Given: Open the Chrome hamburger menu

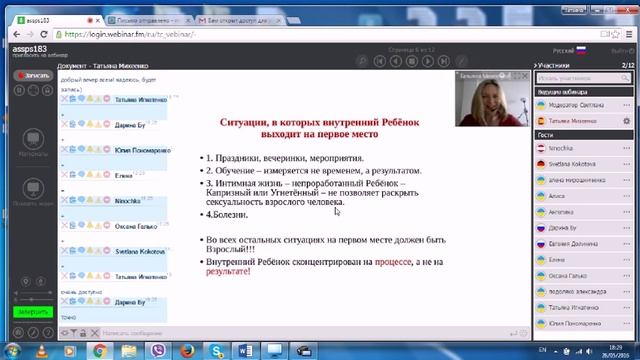Looking at the screenshot, I should click(629, 34).
